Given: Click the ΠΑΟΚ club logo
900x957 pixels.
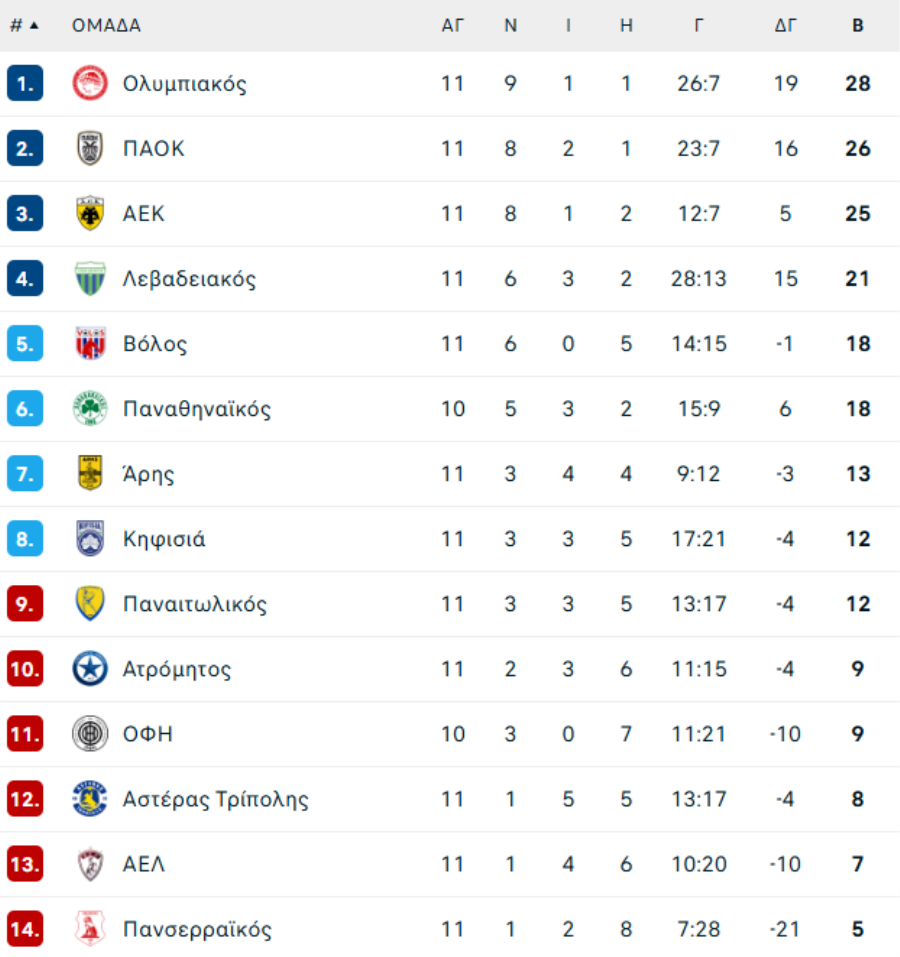Looking at the screenshot, I should (90, 149).
